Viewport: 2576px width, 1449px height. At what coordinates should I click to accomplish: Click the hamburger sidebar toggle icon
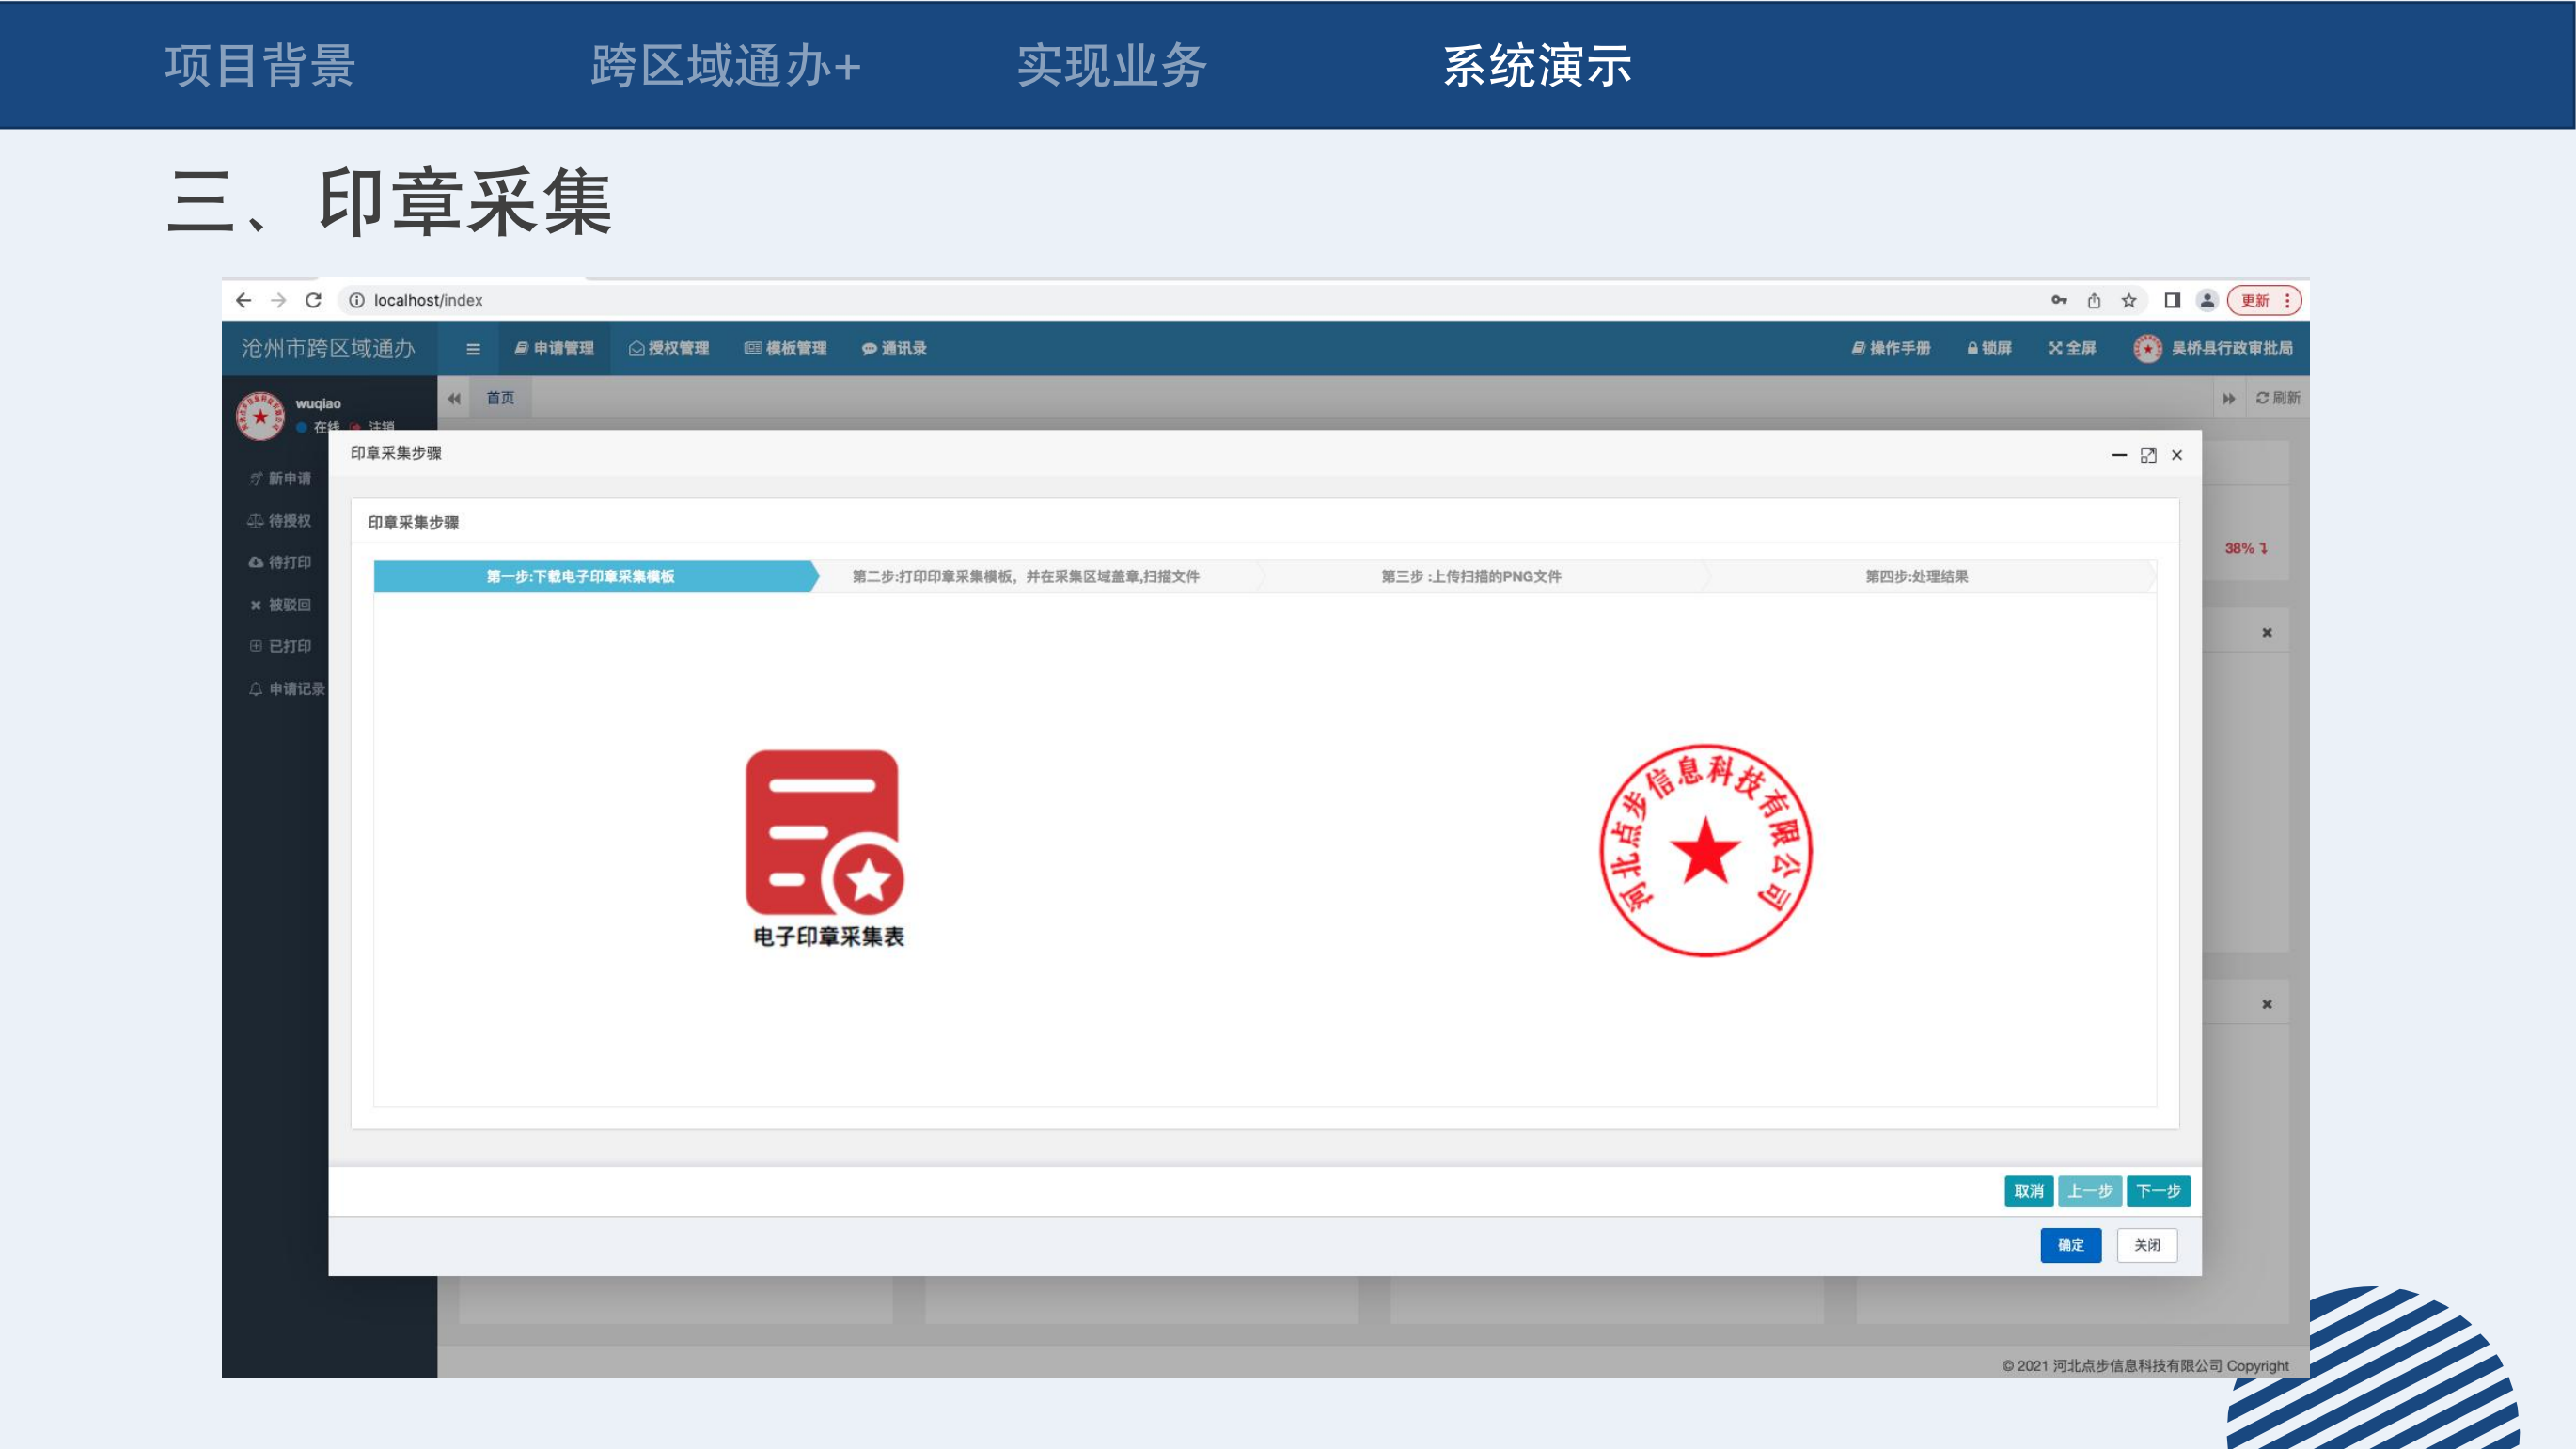(473, 349)
